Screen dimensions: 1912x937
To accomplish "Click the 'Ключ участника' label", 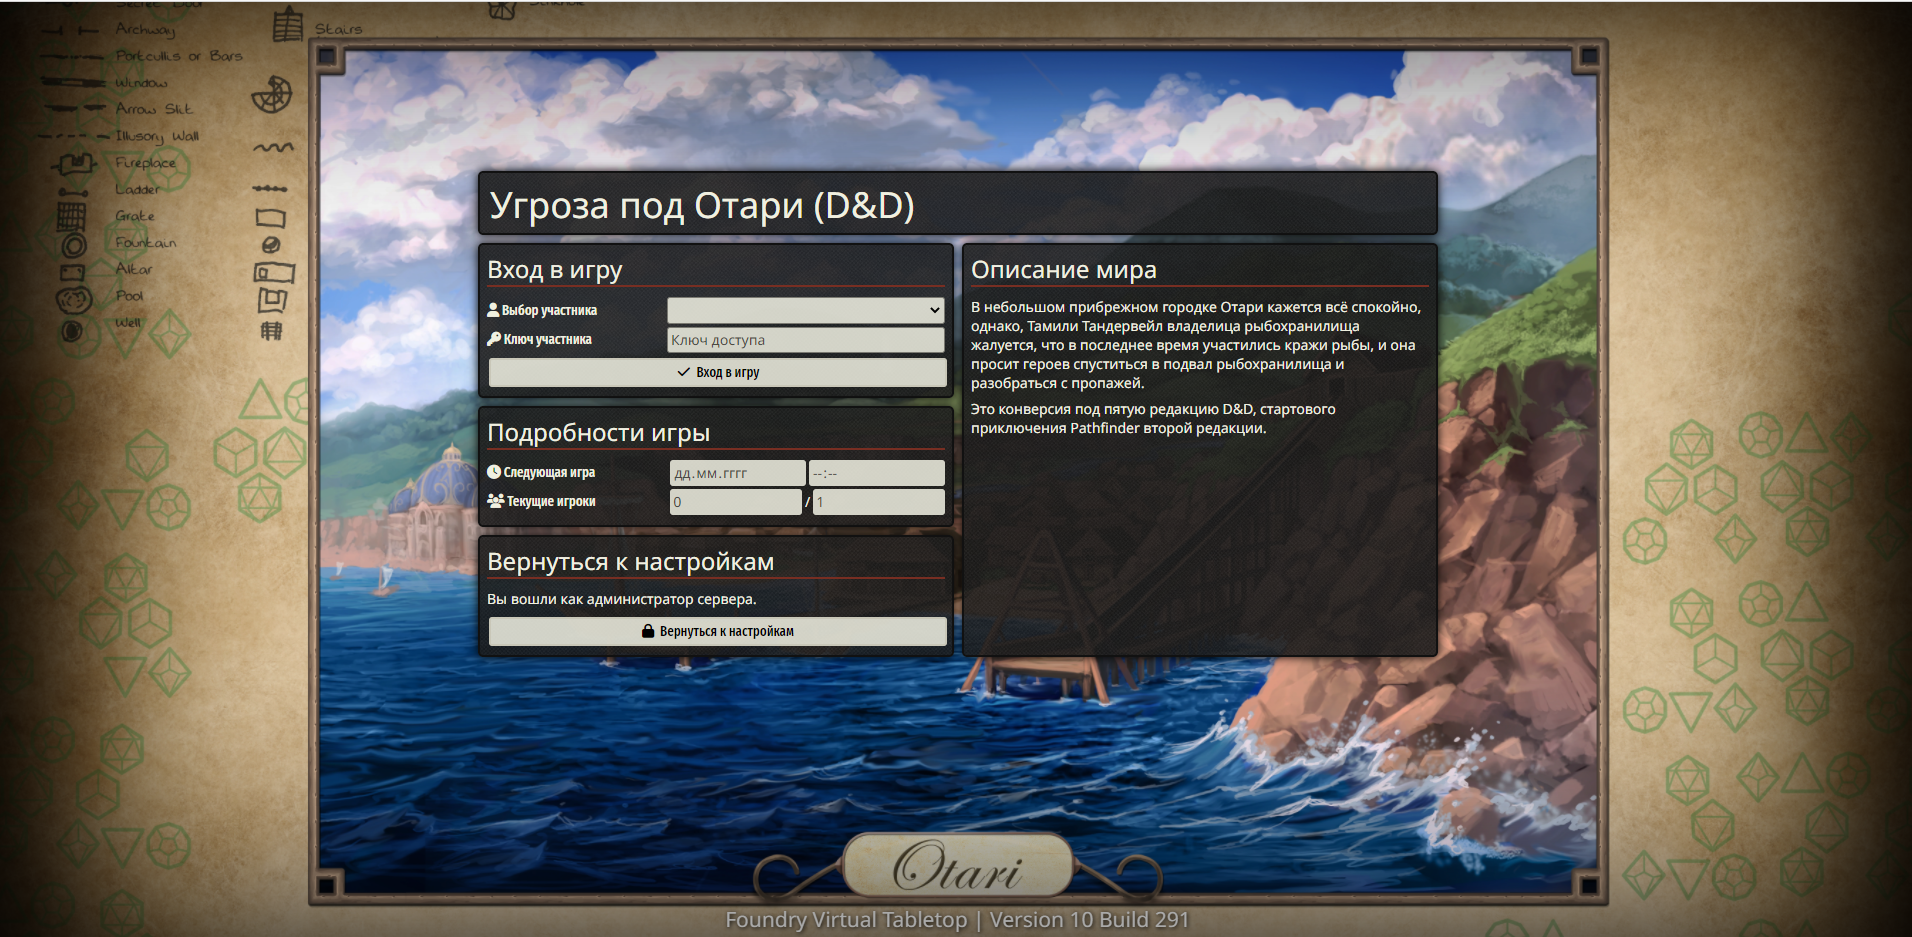I will click(x=547, y=339).
